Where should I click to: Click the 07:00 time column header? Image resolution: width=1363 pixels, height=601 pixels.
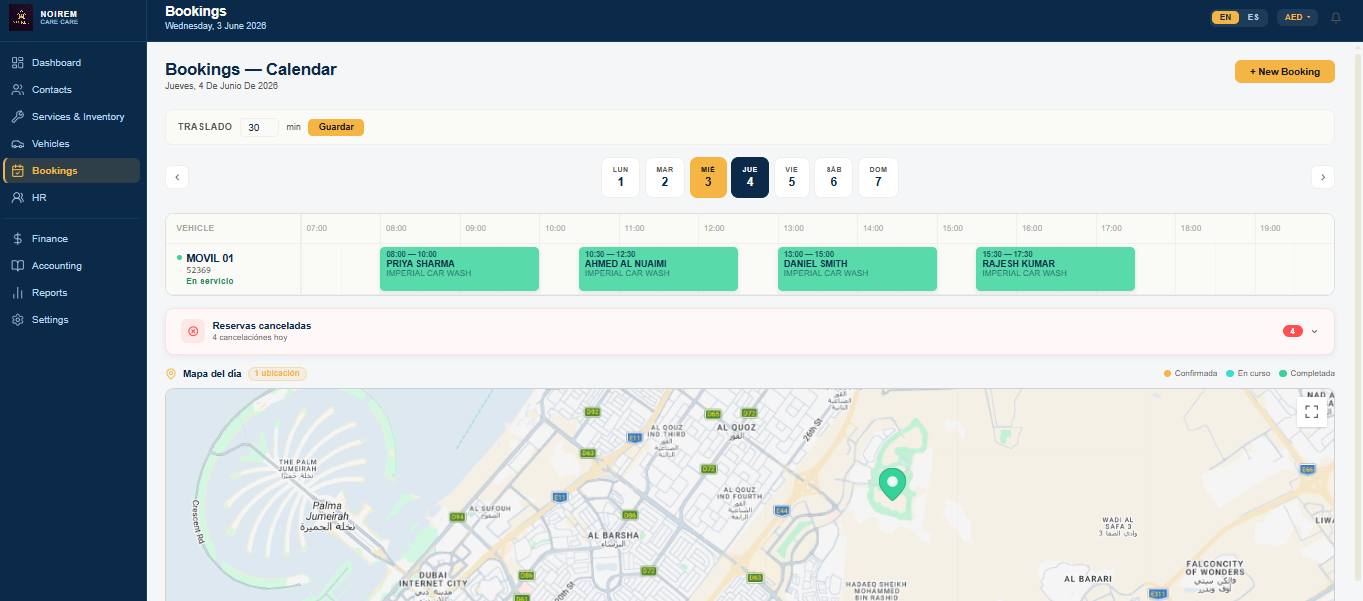pos(317,229)
